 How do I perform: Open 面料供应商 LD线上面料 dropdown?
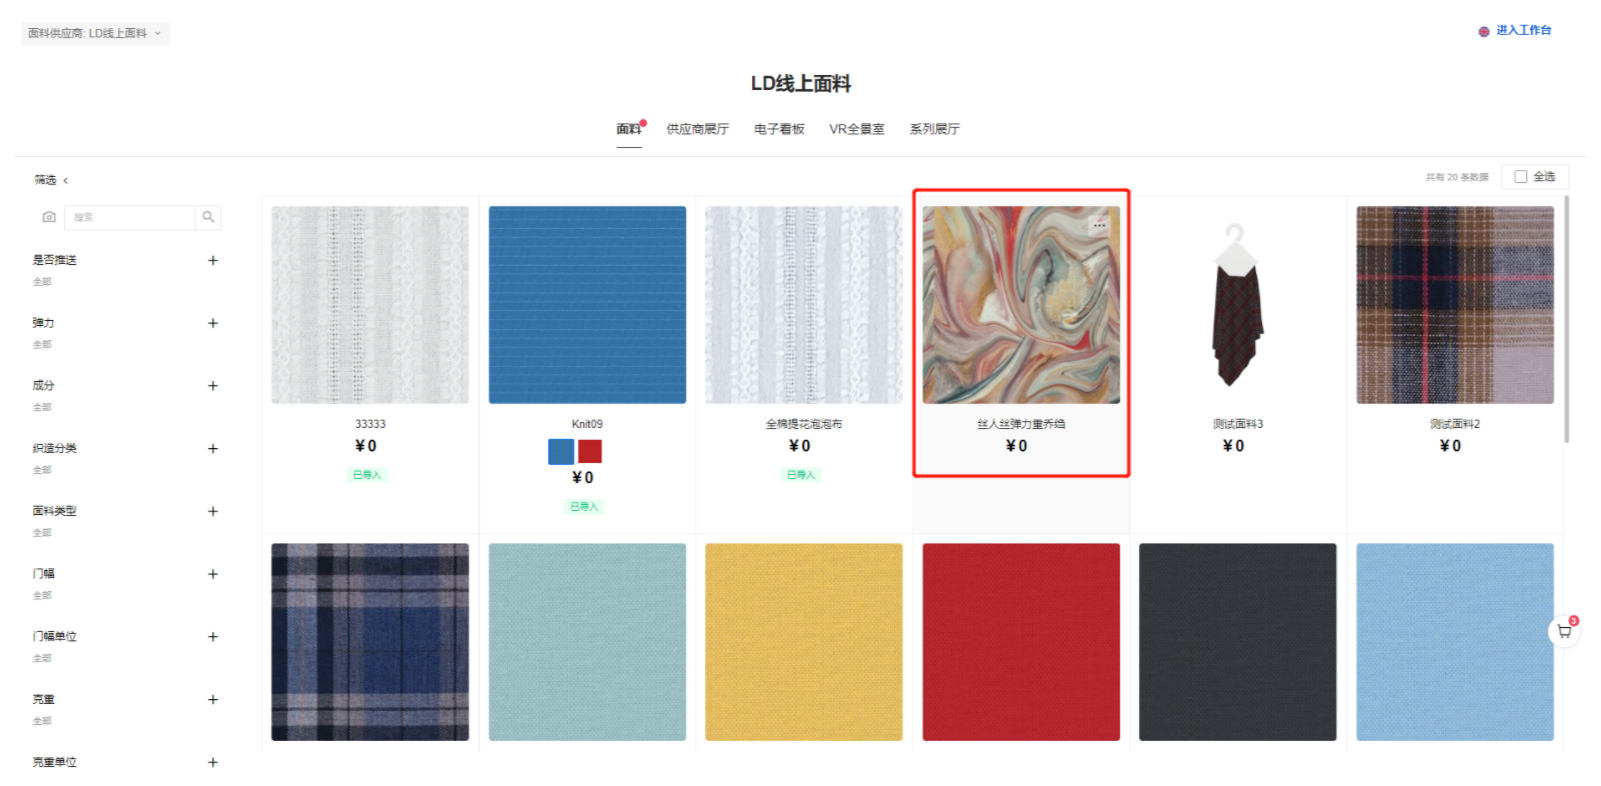tap(95, 33)
